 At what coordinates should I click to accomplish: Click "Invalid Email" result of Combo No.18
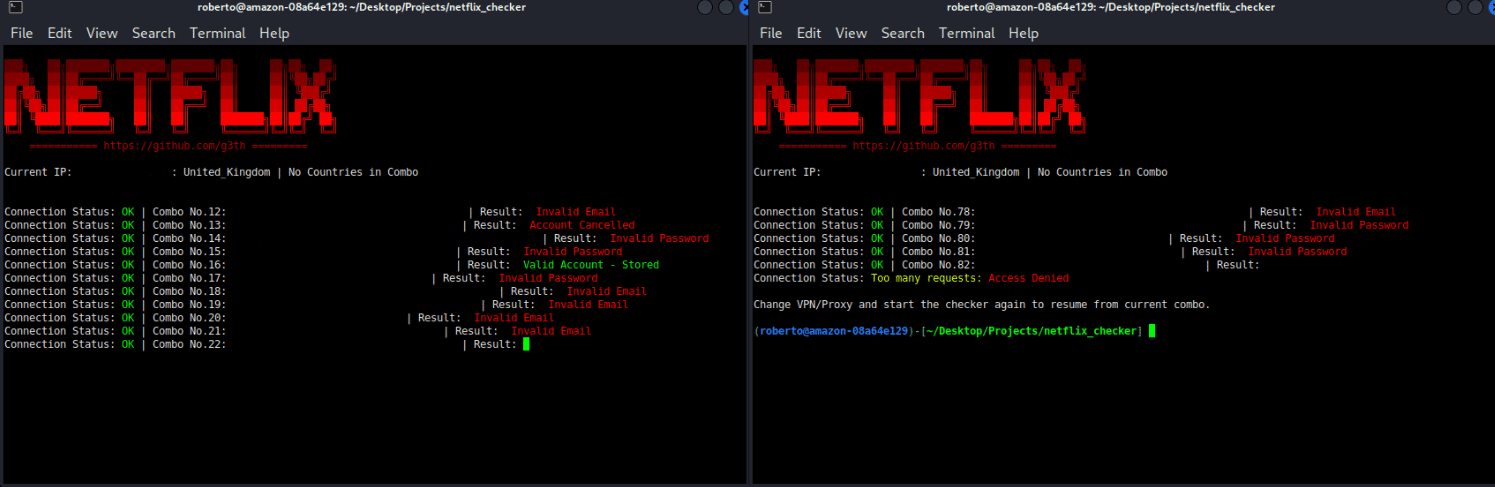[607, 291]
